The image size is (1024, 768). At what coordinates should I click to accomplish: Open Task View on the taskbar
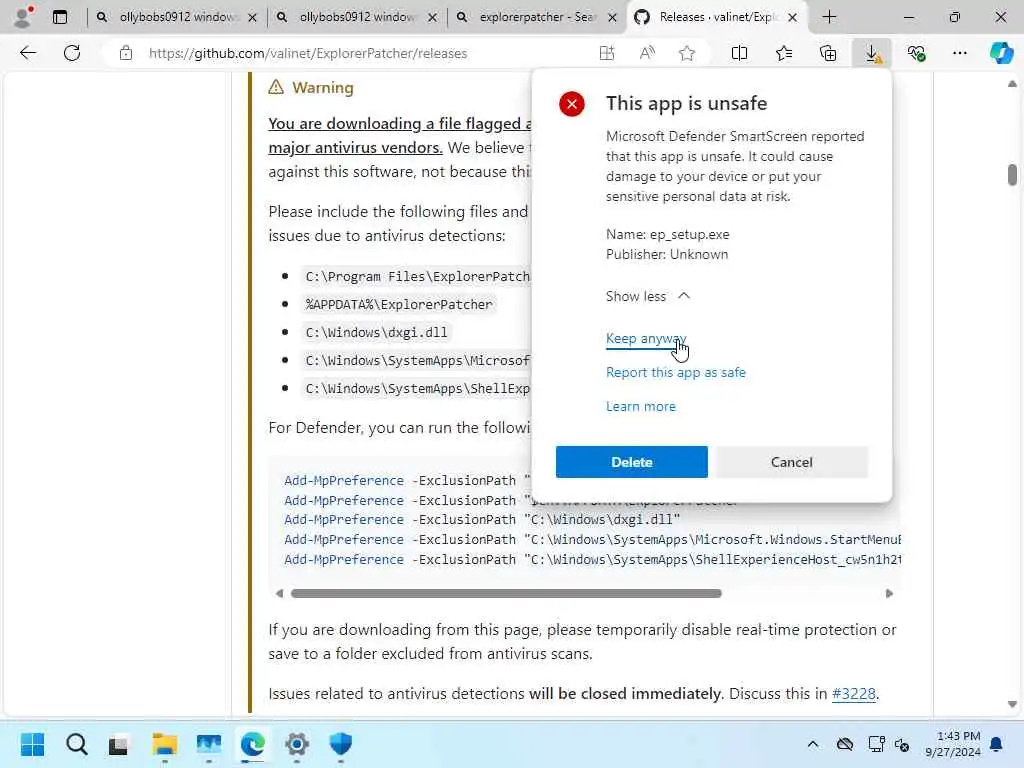(x=119, y=744)
